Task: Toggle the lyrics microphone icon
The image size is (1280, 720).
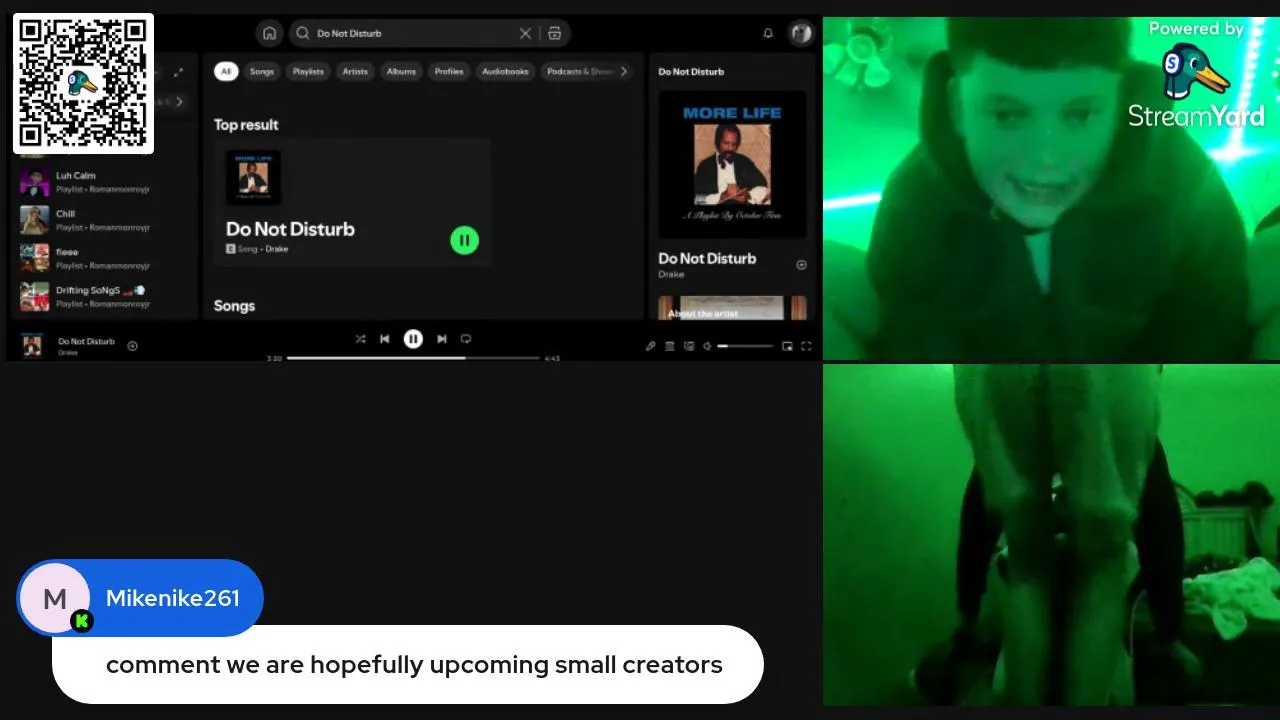Action: [x=651, y=346]
